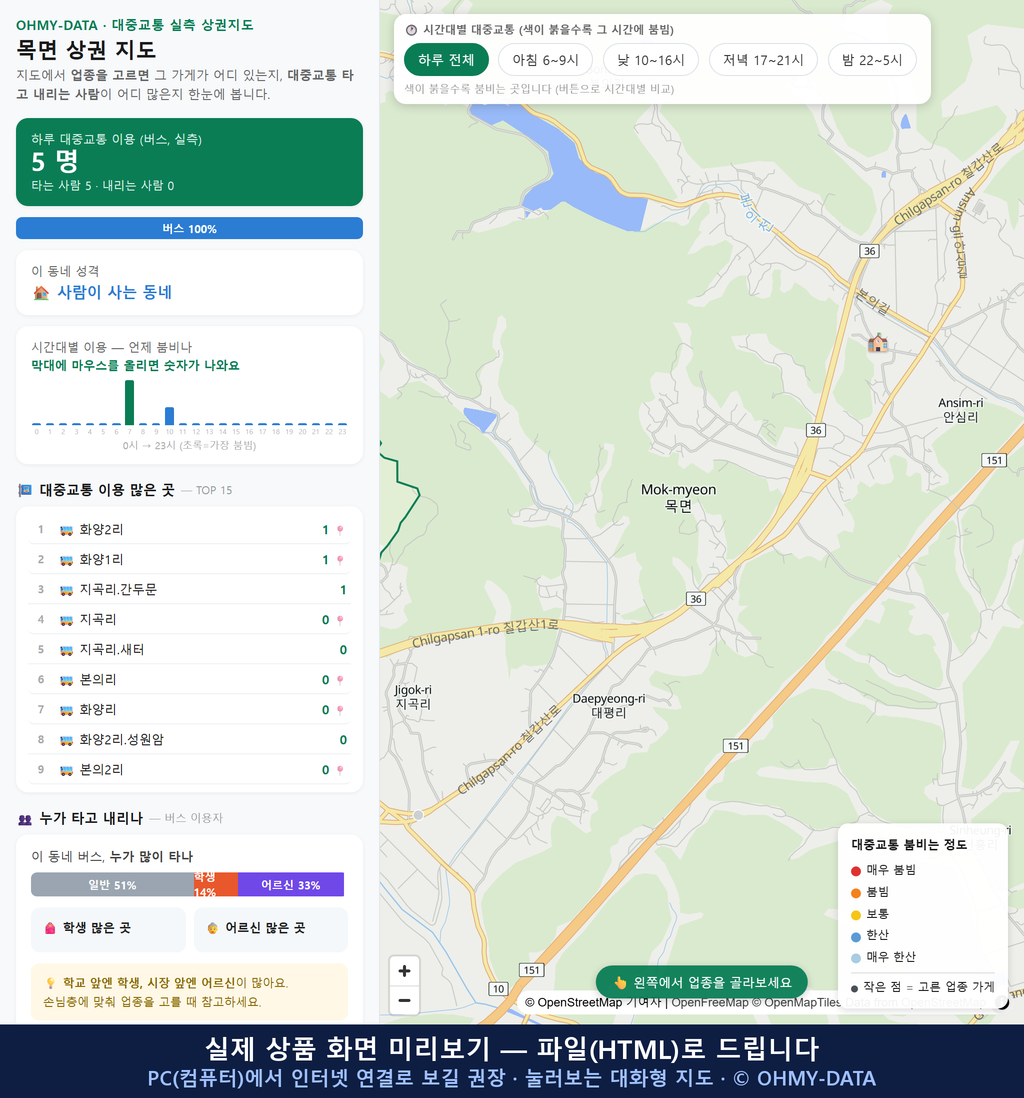Screen dimensions: 1024x1098
Task: Select the 화양1리 stop row
Action: (189, 560)
